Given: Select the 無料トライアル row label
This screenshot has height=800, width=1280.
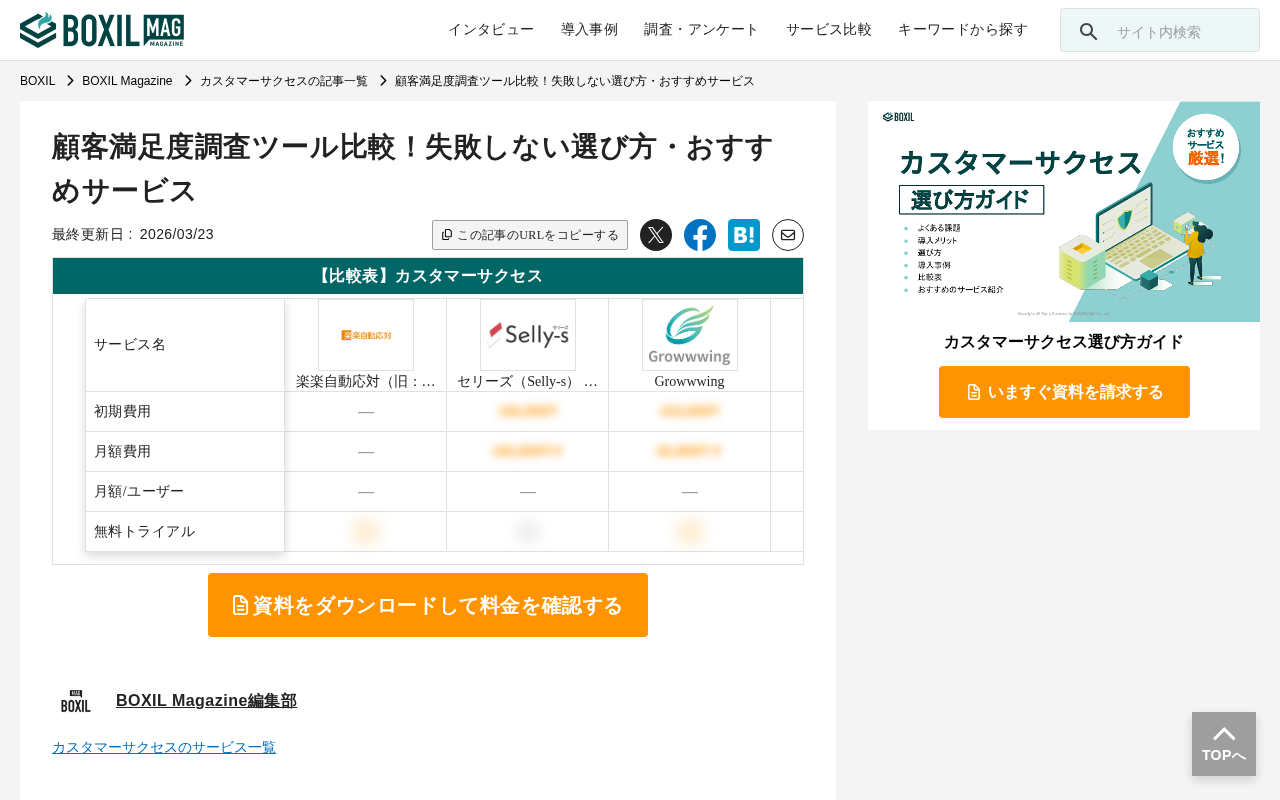Looking at the screenshot, I should 185,531.
